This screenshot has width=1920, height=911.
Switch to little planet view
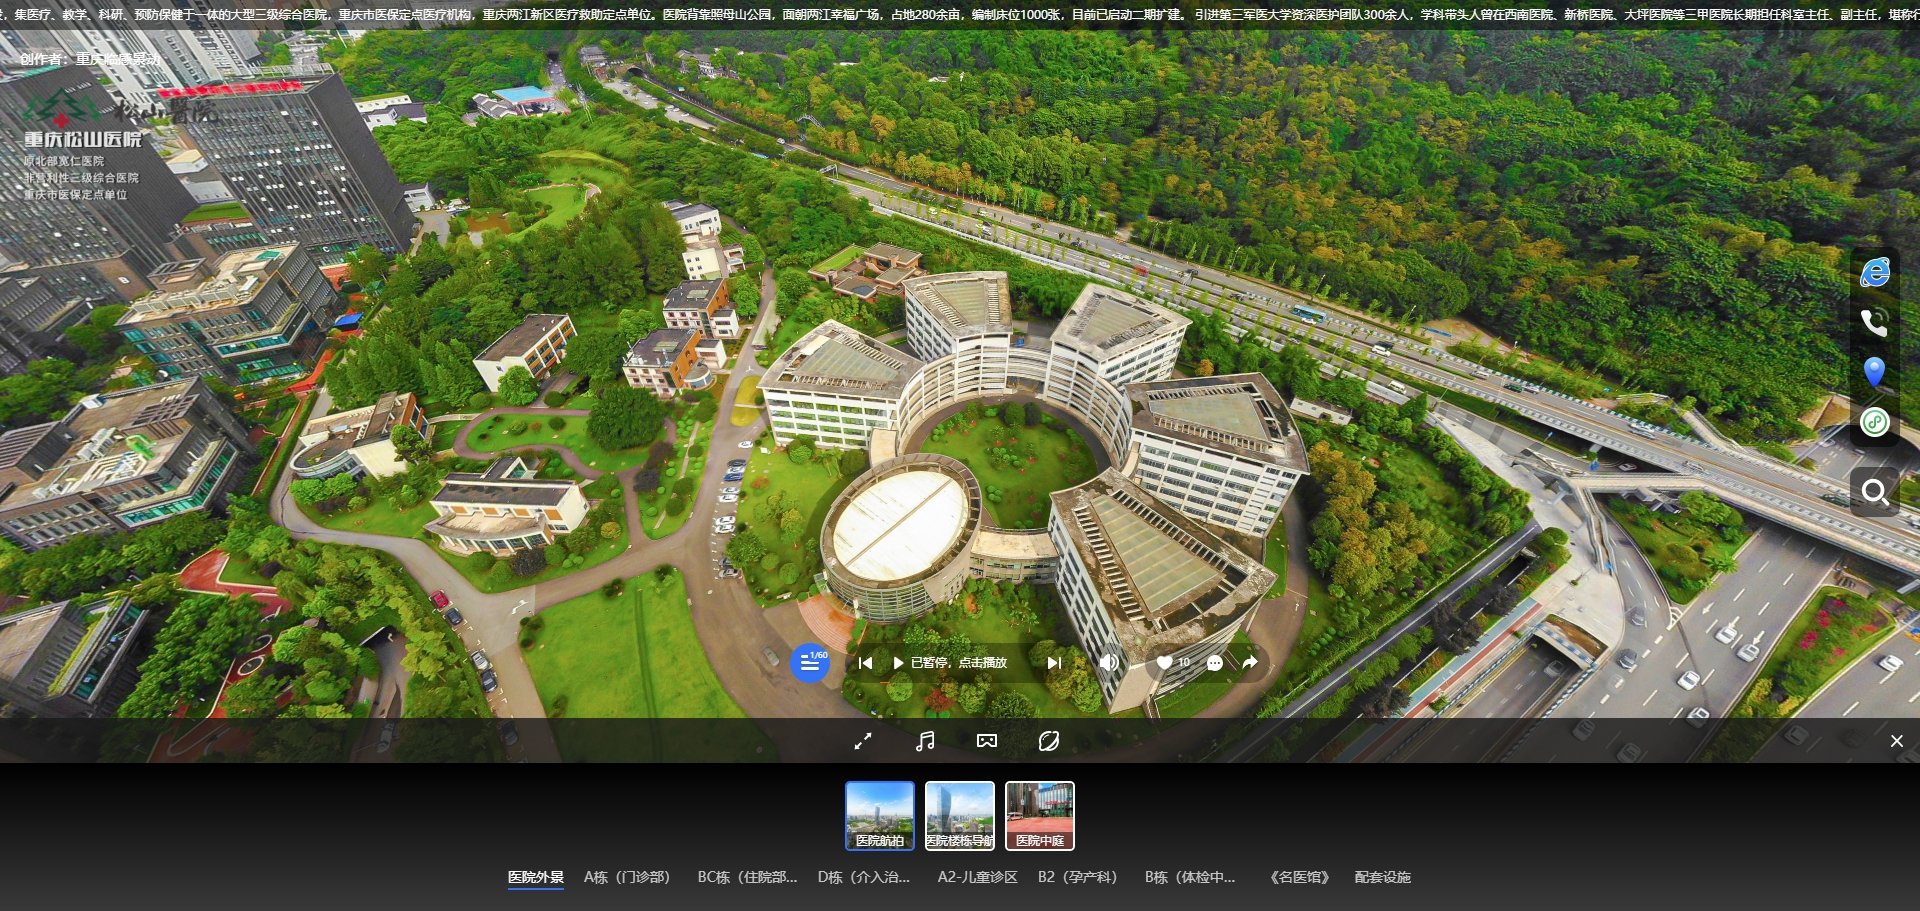coord(1049,741)
